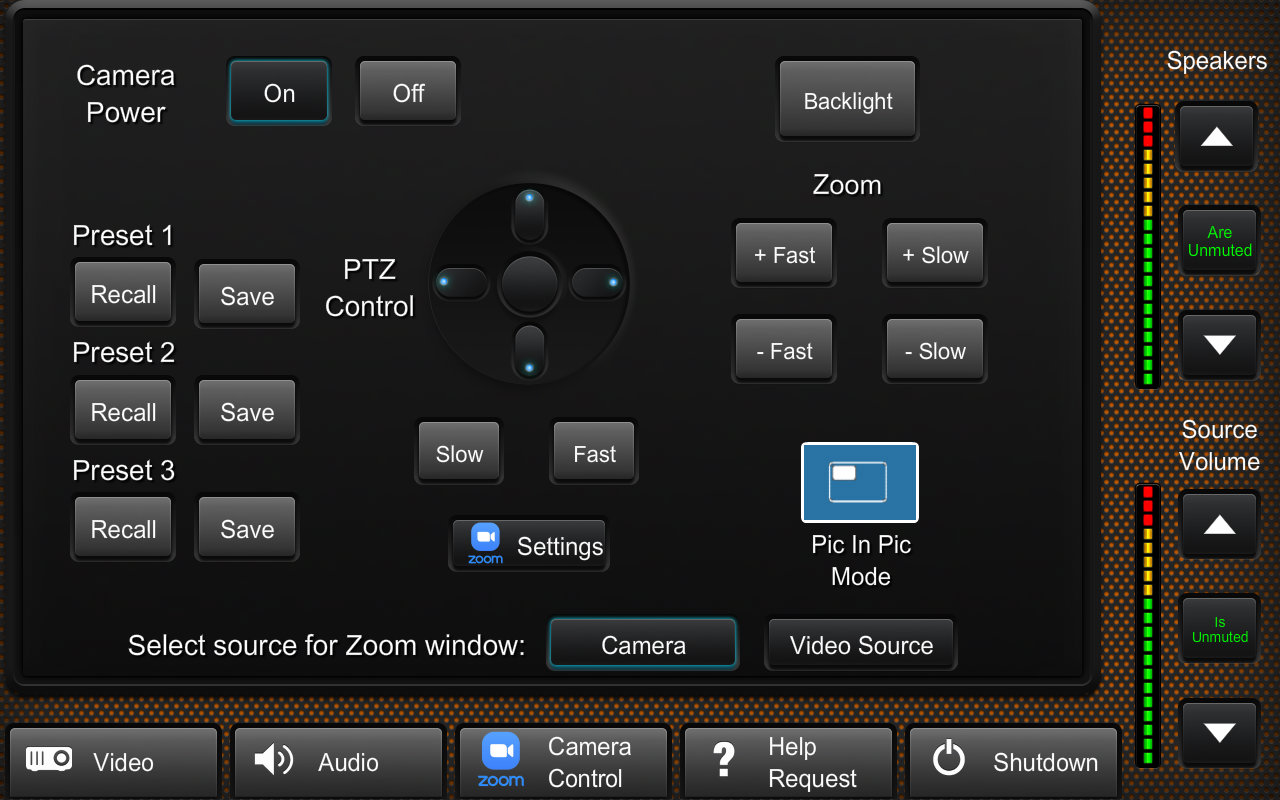
Task: Click the Speakers level meter
Action: 1148,245
